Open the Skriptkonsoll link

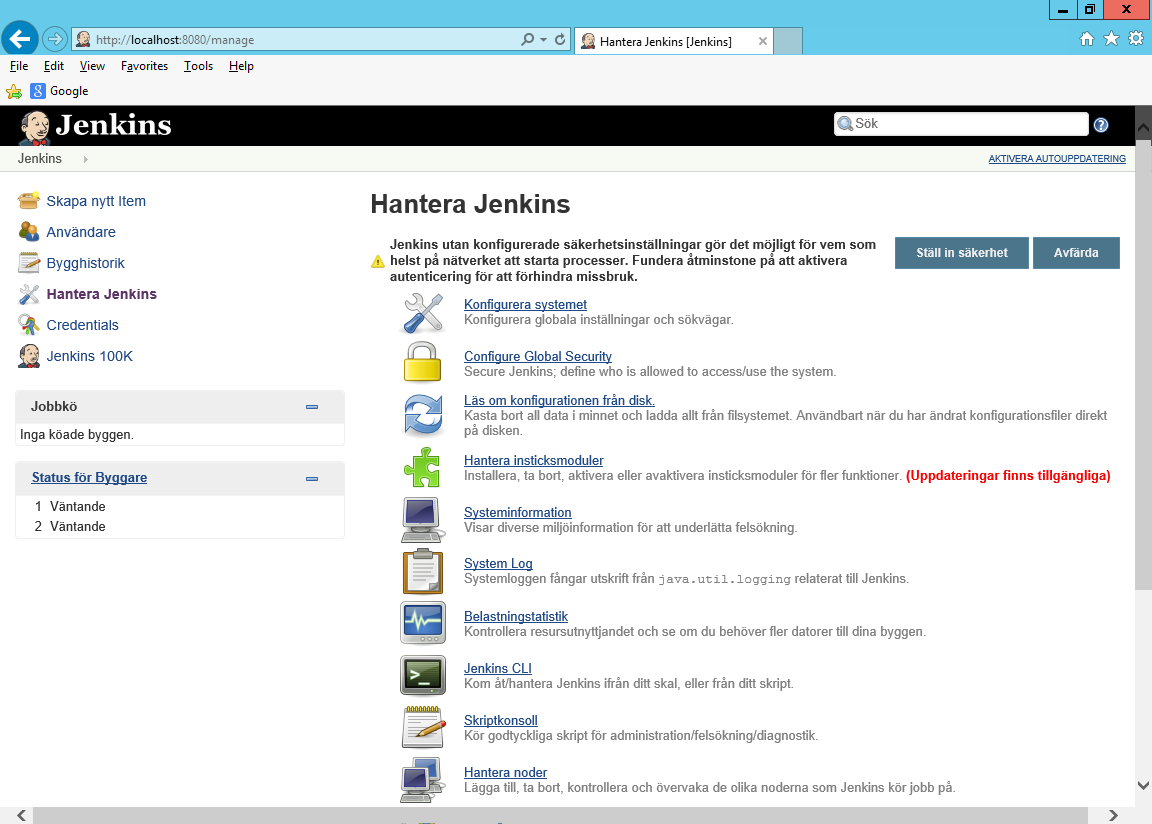pyautogui.click(x=500, y=720)
